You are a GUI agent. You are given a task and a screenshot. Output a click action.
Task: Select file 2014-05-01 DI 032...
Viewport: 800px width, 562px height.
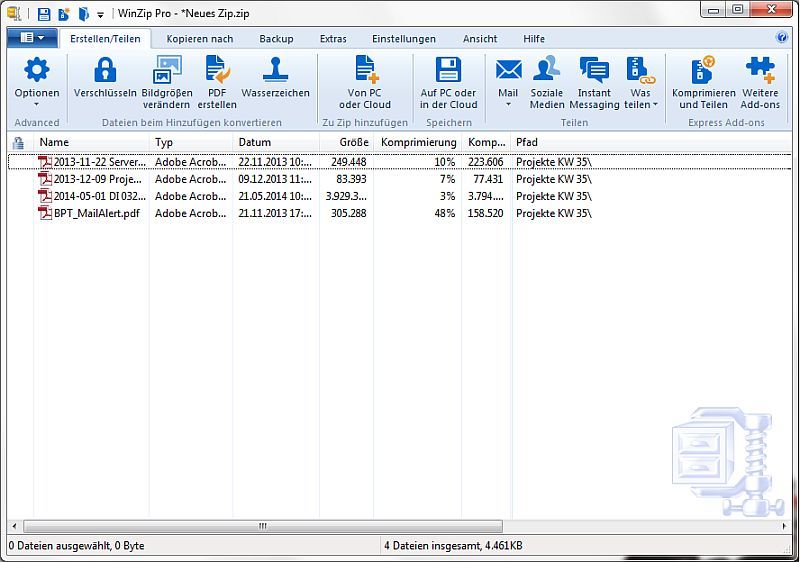pos(99,196)
